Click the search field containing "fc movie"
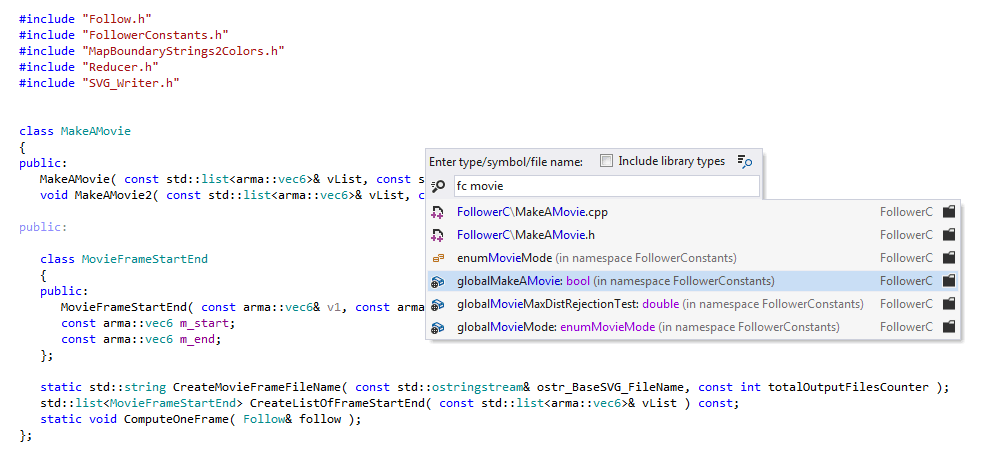 coord(605,186)
